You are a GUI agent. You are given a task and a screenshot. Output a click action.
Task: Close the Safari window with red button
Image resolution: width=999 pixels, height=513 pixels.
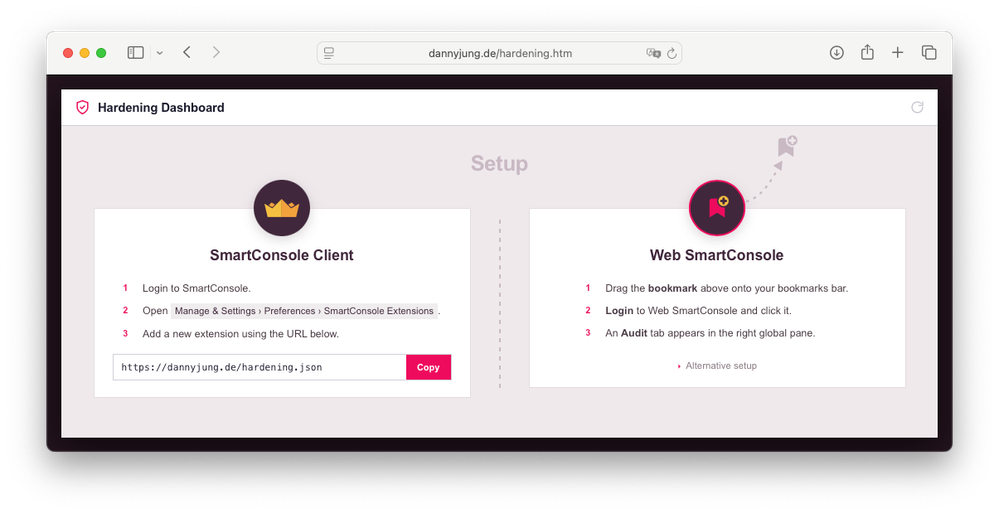(x=68, y=53)
